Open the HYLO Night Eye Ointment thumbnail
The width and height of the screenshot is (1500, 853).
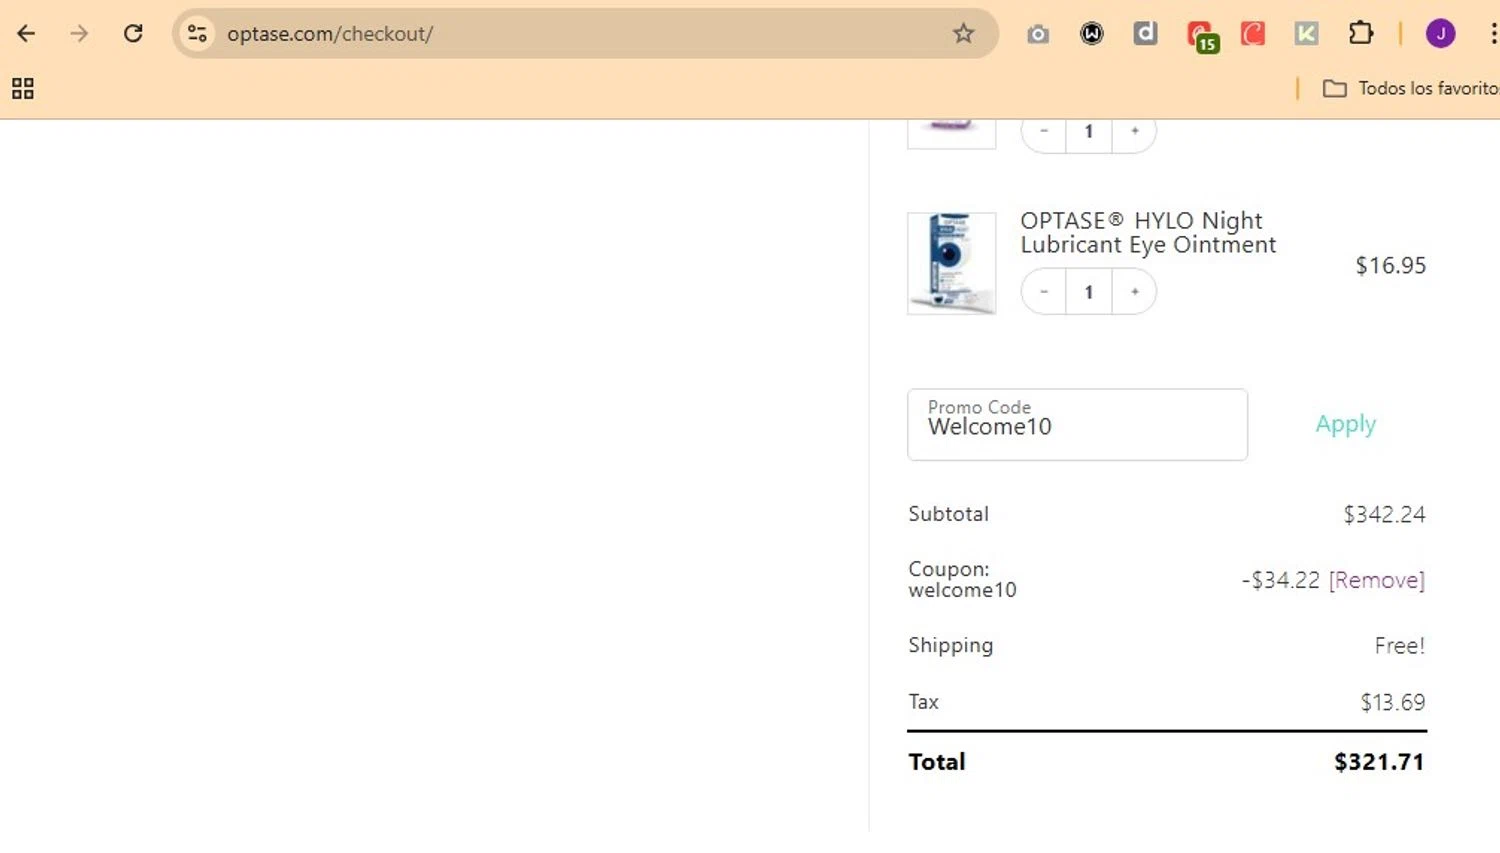951,263
